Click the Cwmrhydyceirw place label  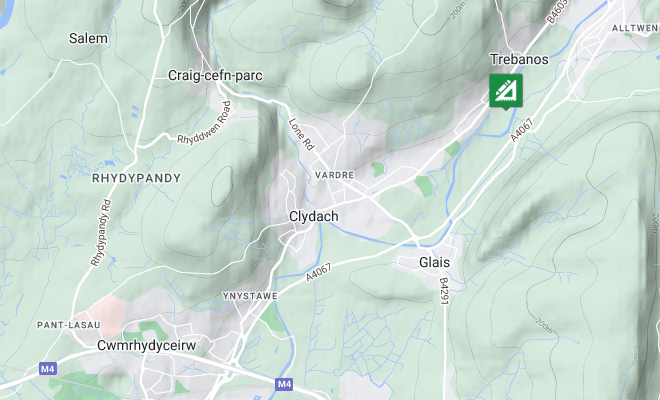(x=146, y=346)
